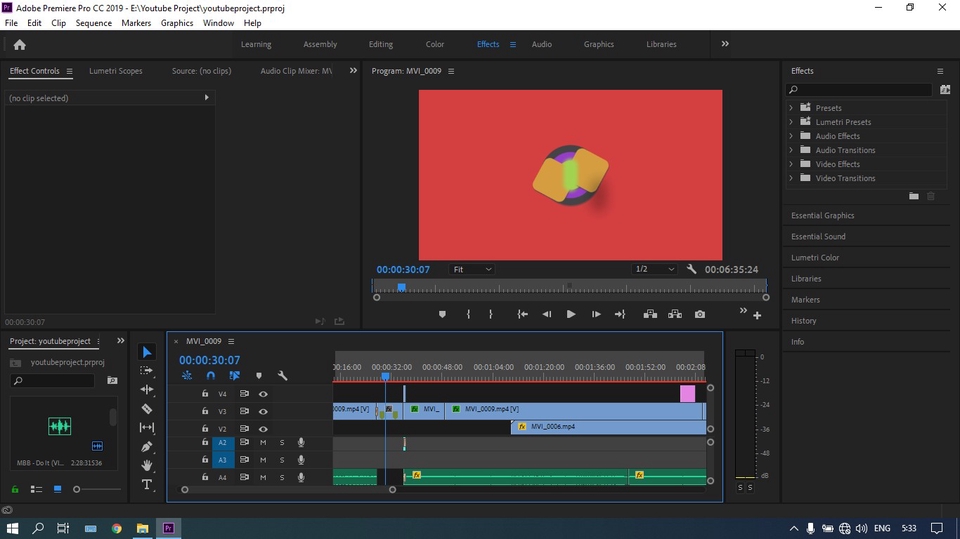The height and width of the screenshot is (539, 960).
Task: Expand the Presets folder
Action: click(x=791, y=108)
